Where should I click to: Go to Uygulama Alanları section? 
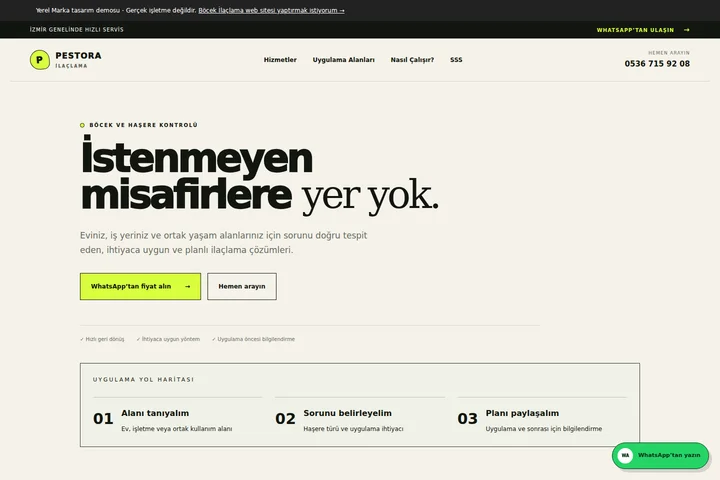(x=343, y=60)
